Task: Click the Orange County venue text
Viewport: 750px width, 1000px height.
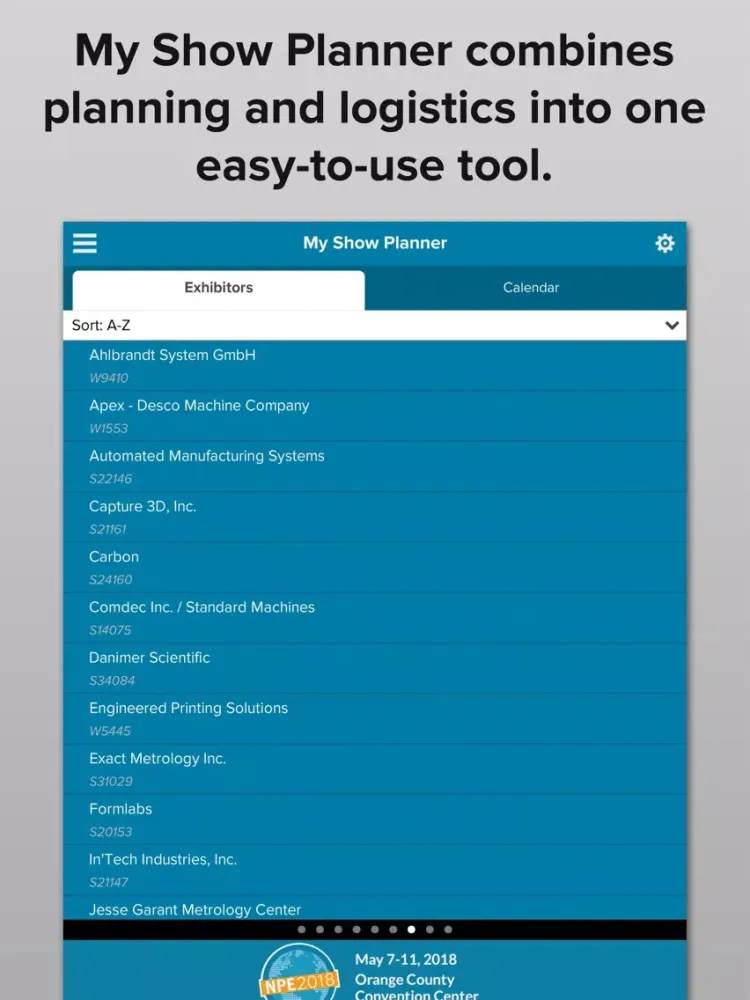Action: [x=404, y=979]
